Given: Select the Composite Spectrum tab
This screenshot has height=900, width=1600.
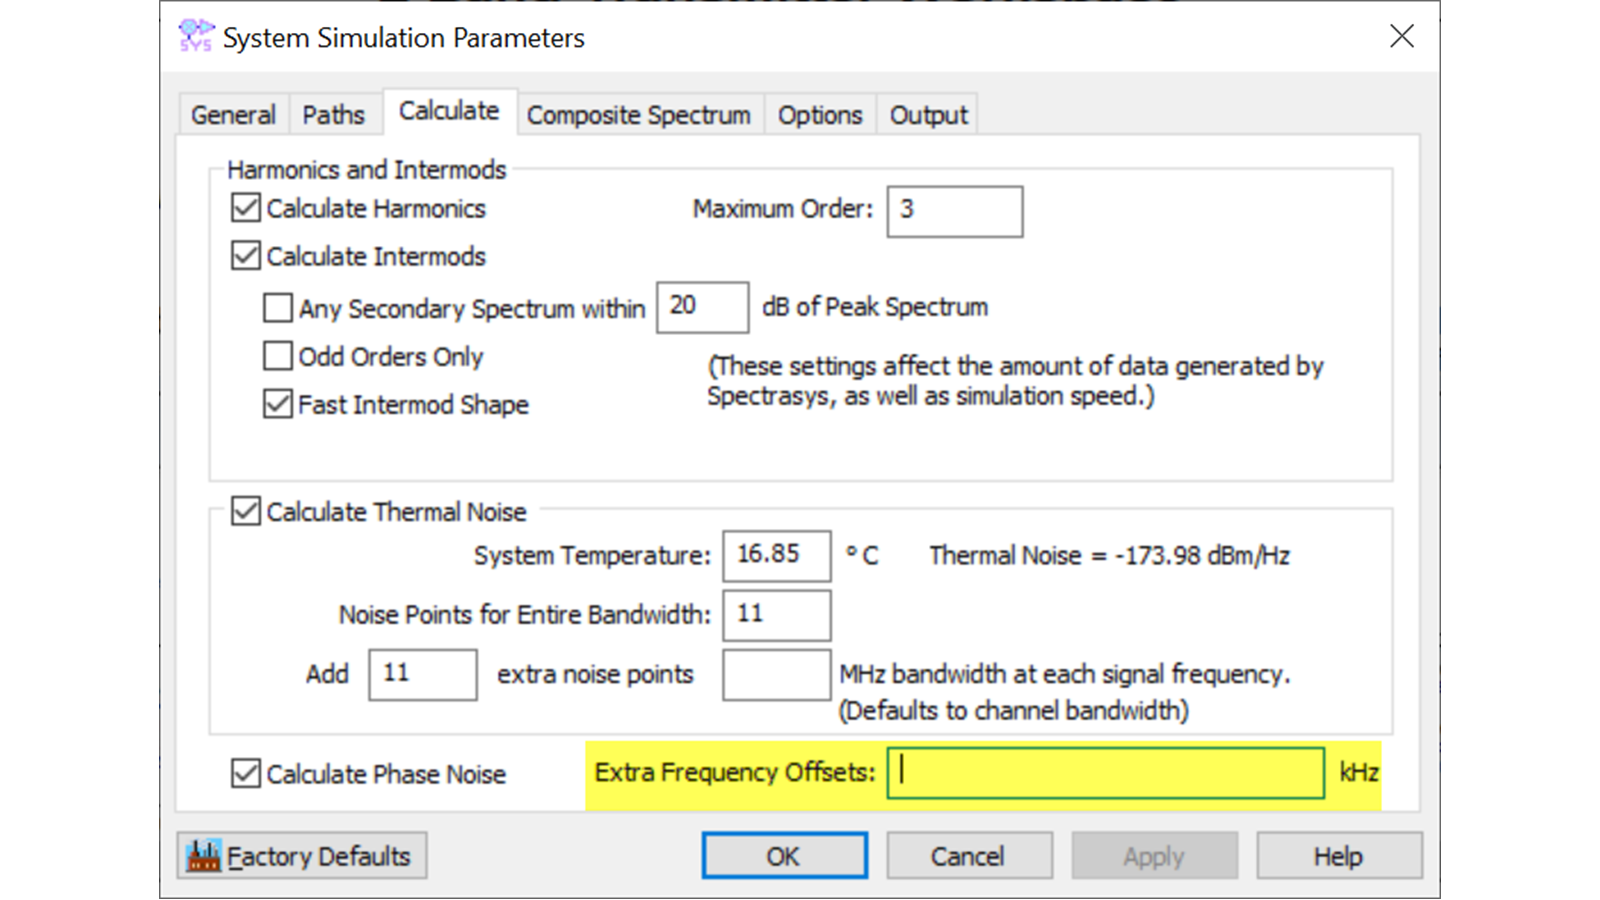Looking at the screenshot, I should click(639, 114).
